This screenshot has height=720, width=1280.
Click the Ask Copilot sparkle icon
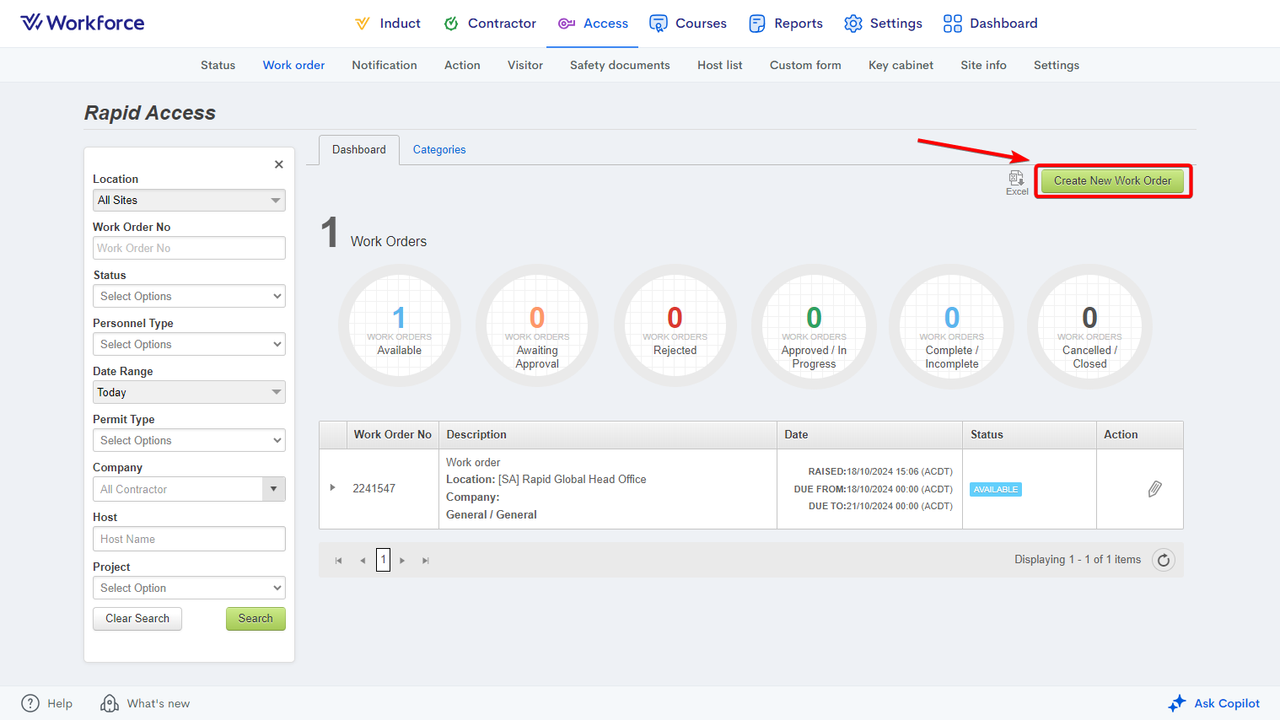[1177, 703]
